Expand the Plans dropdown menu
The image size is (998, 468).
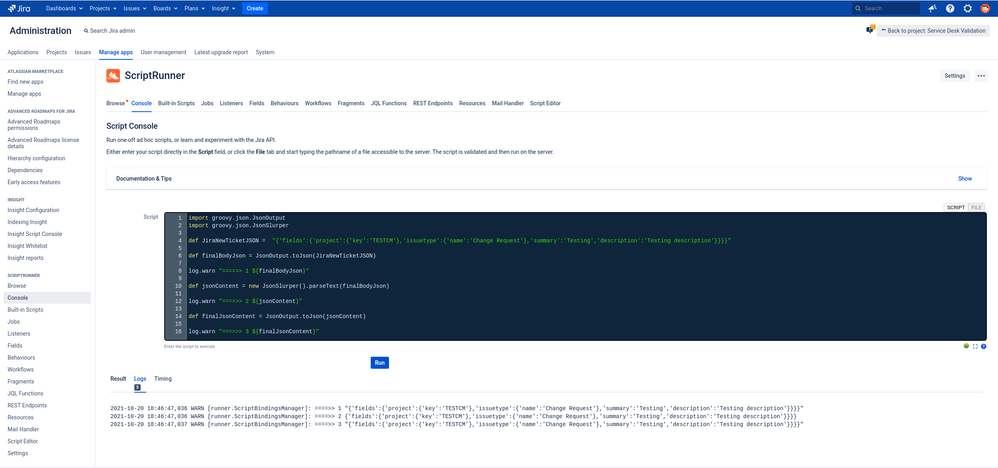193,8
